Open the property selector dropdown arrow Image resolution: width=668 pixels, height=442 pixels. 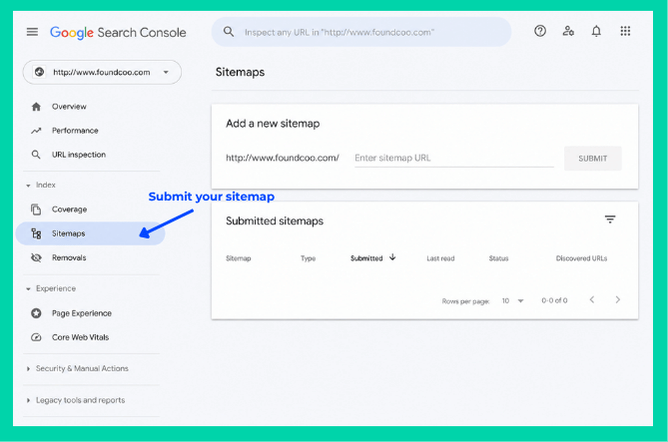click(166, 72)
